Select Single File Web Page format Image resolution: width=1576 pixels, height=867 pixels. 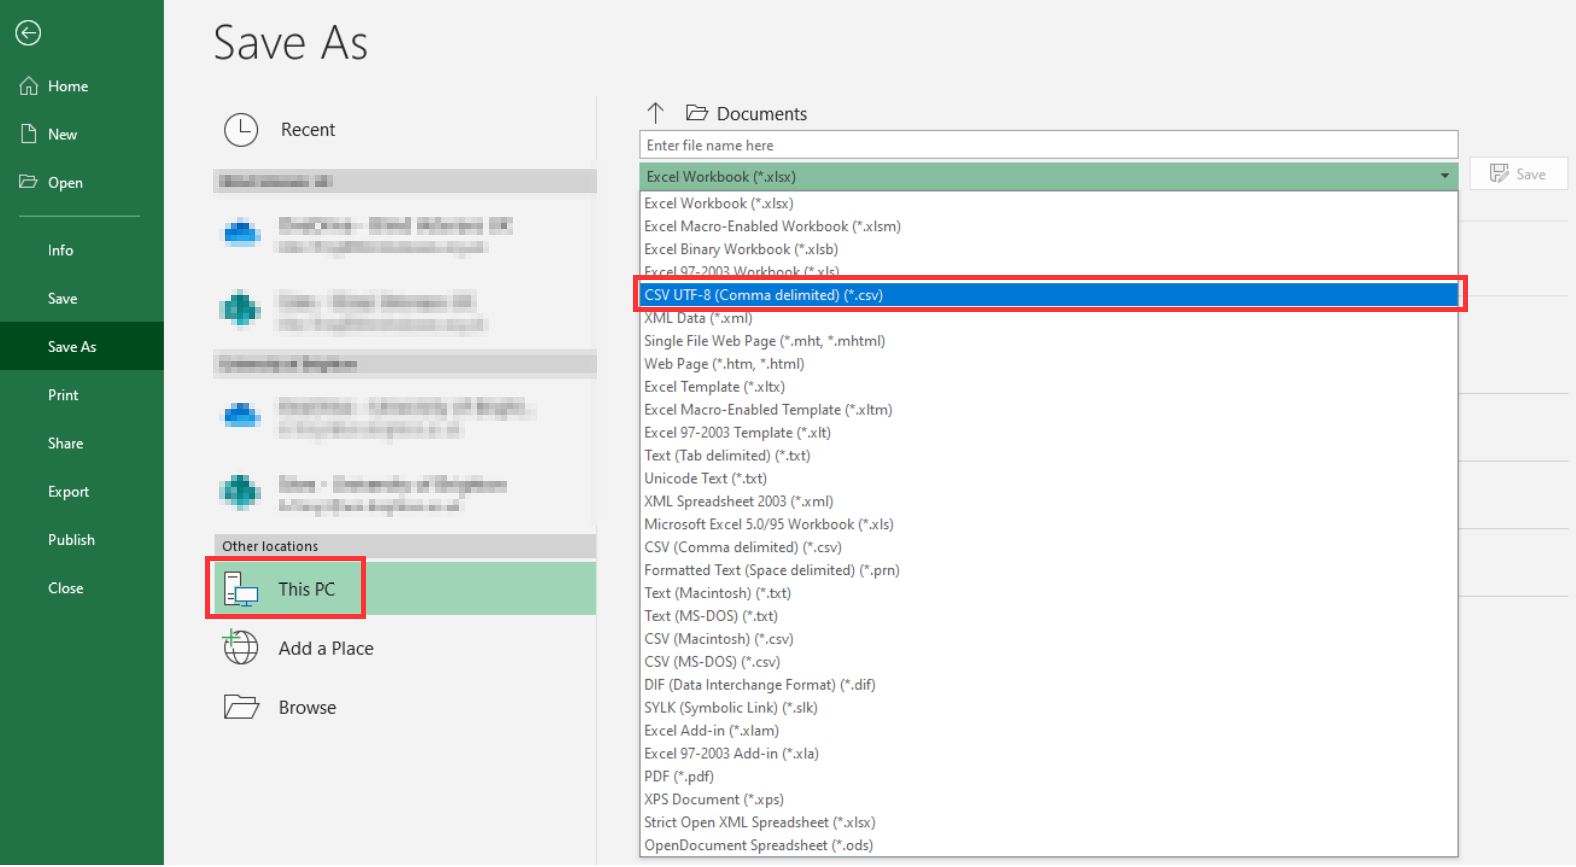tap(1048, 341)
